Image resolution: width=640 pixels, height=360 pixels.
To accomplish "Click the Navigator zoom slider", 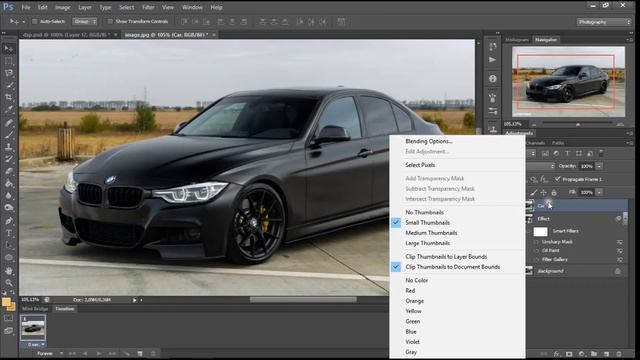I will coord(577,124).
